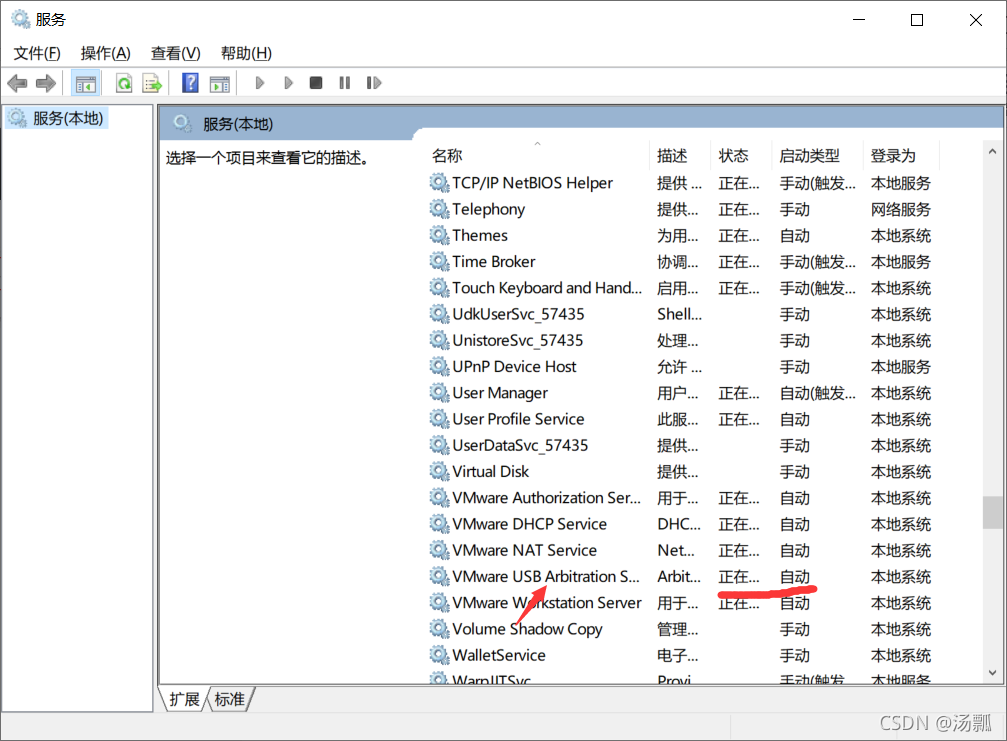The height and width of the screenshot is (741, 1007).
Task: Click the gear icon beside User Manager
Action: (439, 393)
